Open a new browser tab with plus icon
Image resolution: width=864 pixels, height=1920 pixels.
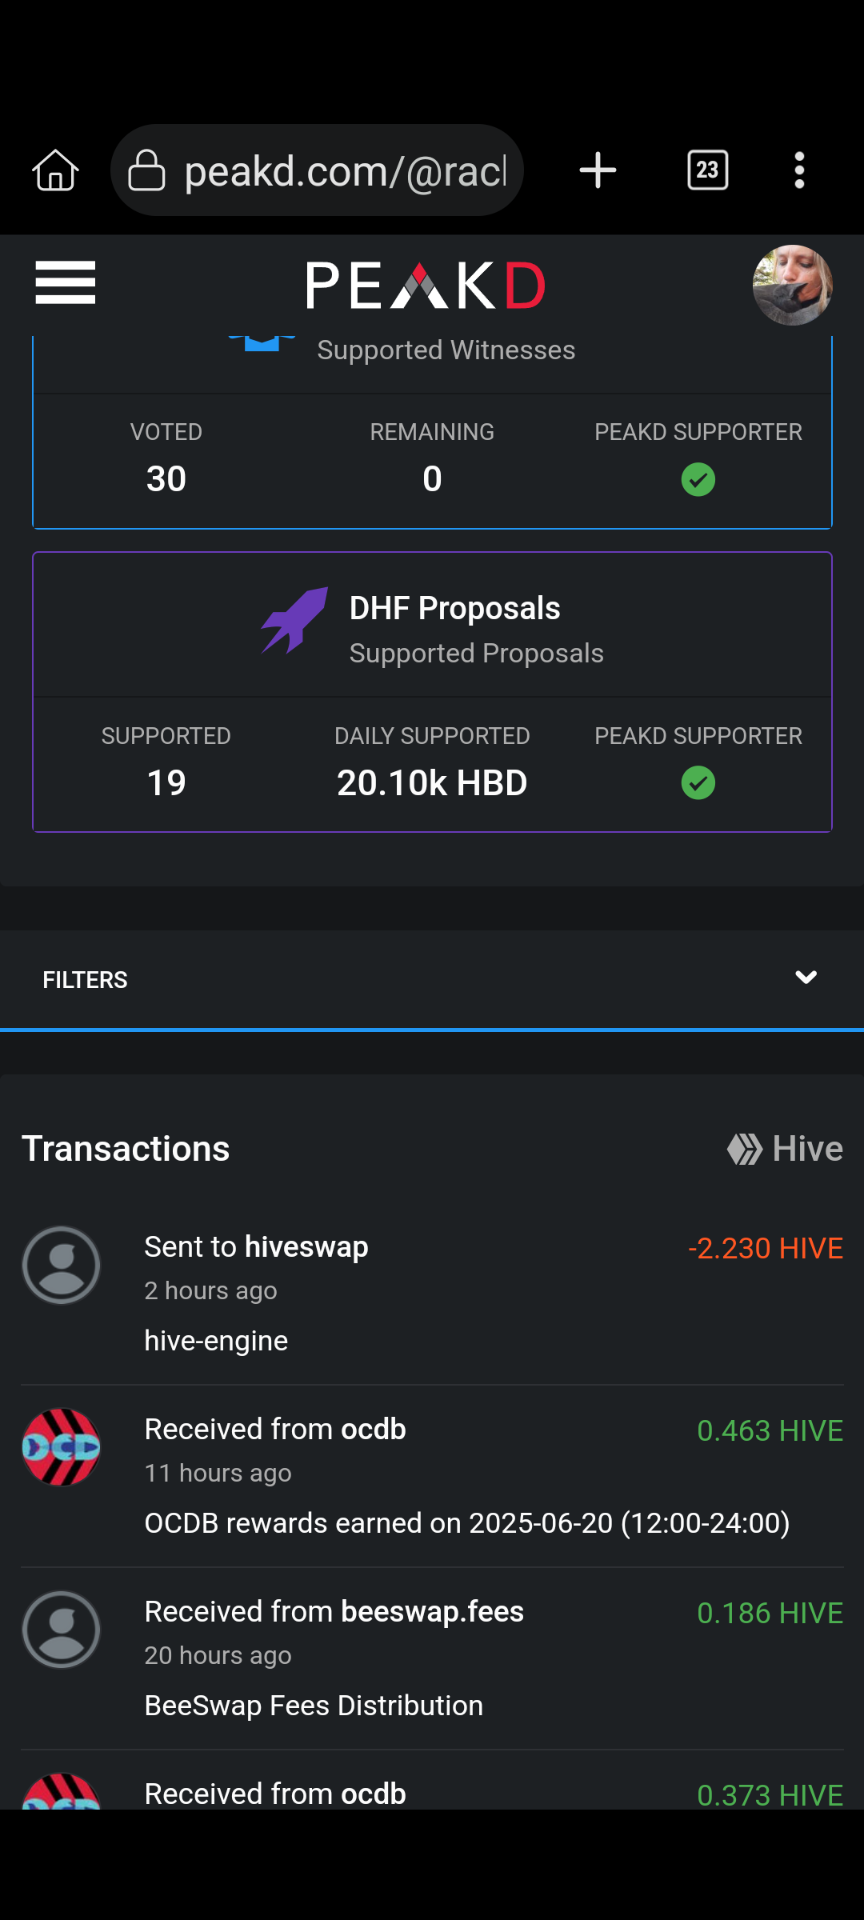[598, 170]
